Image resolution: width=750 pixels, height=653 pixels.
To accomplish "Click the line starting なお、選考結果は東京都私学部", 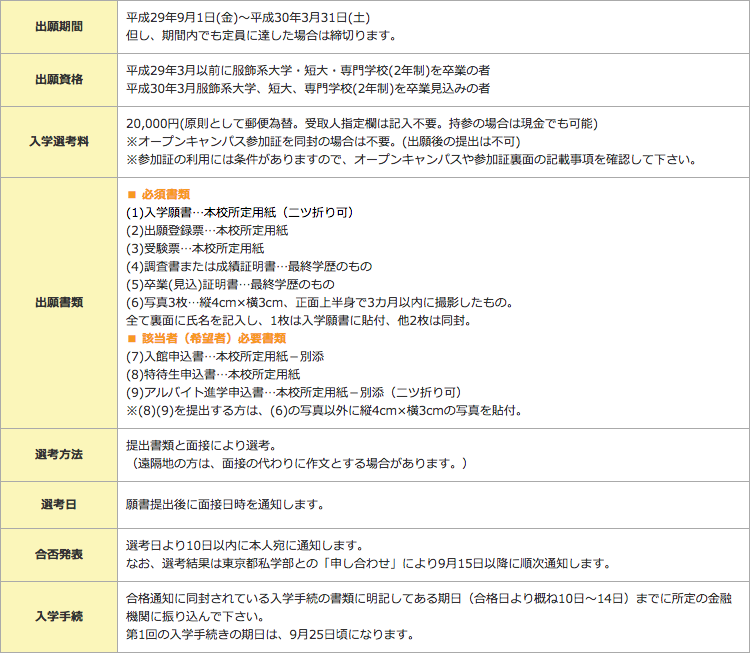I will pyautogui.click(x=369, y=564).
